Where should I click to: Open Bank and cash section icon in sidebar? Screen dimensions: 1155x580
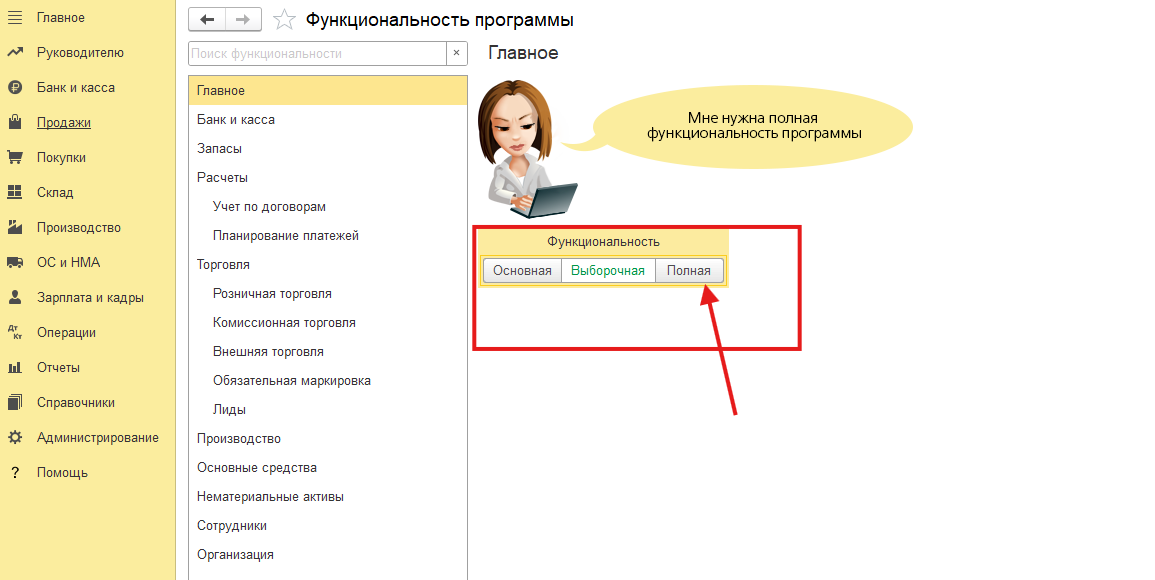tap(15, 88)
